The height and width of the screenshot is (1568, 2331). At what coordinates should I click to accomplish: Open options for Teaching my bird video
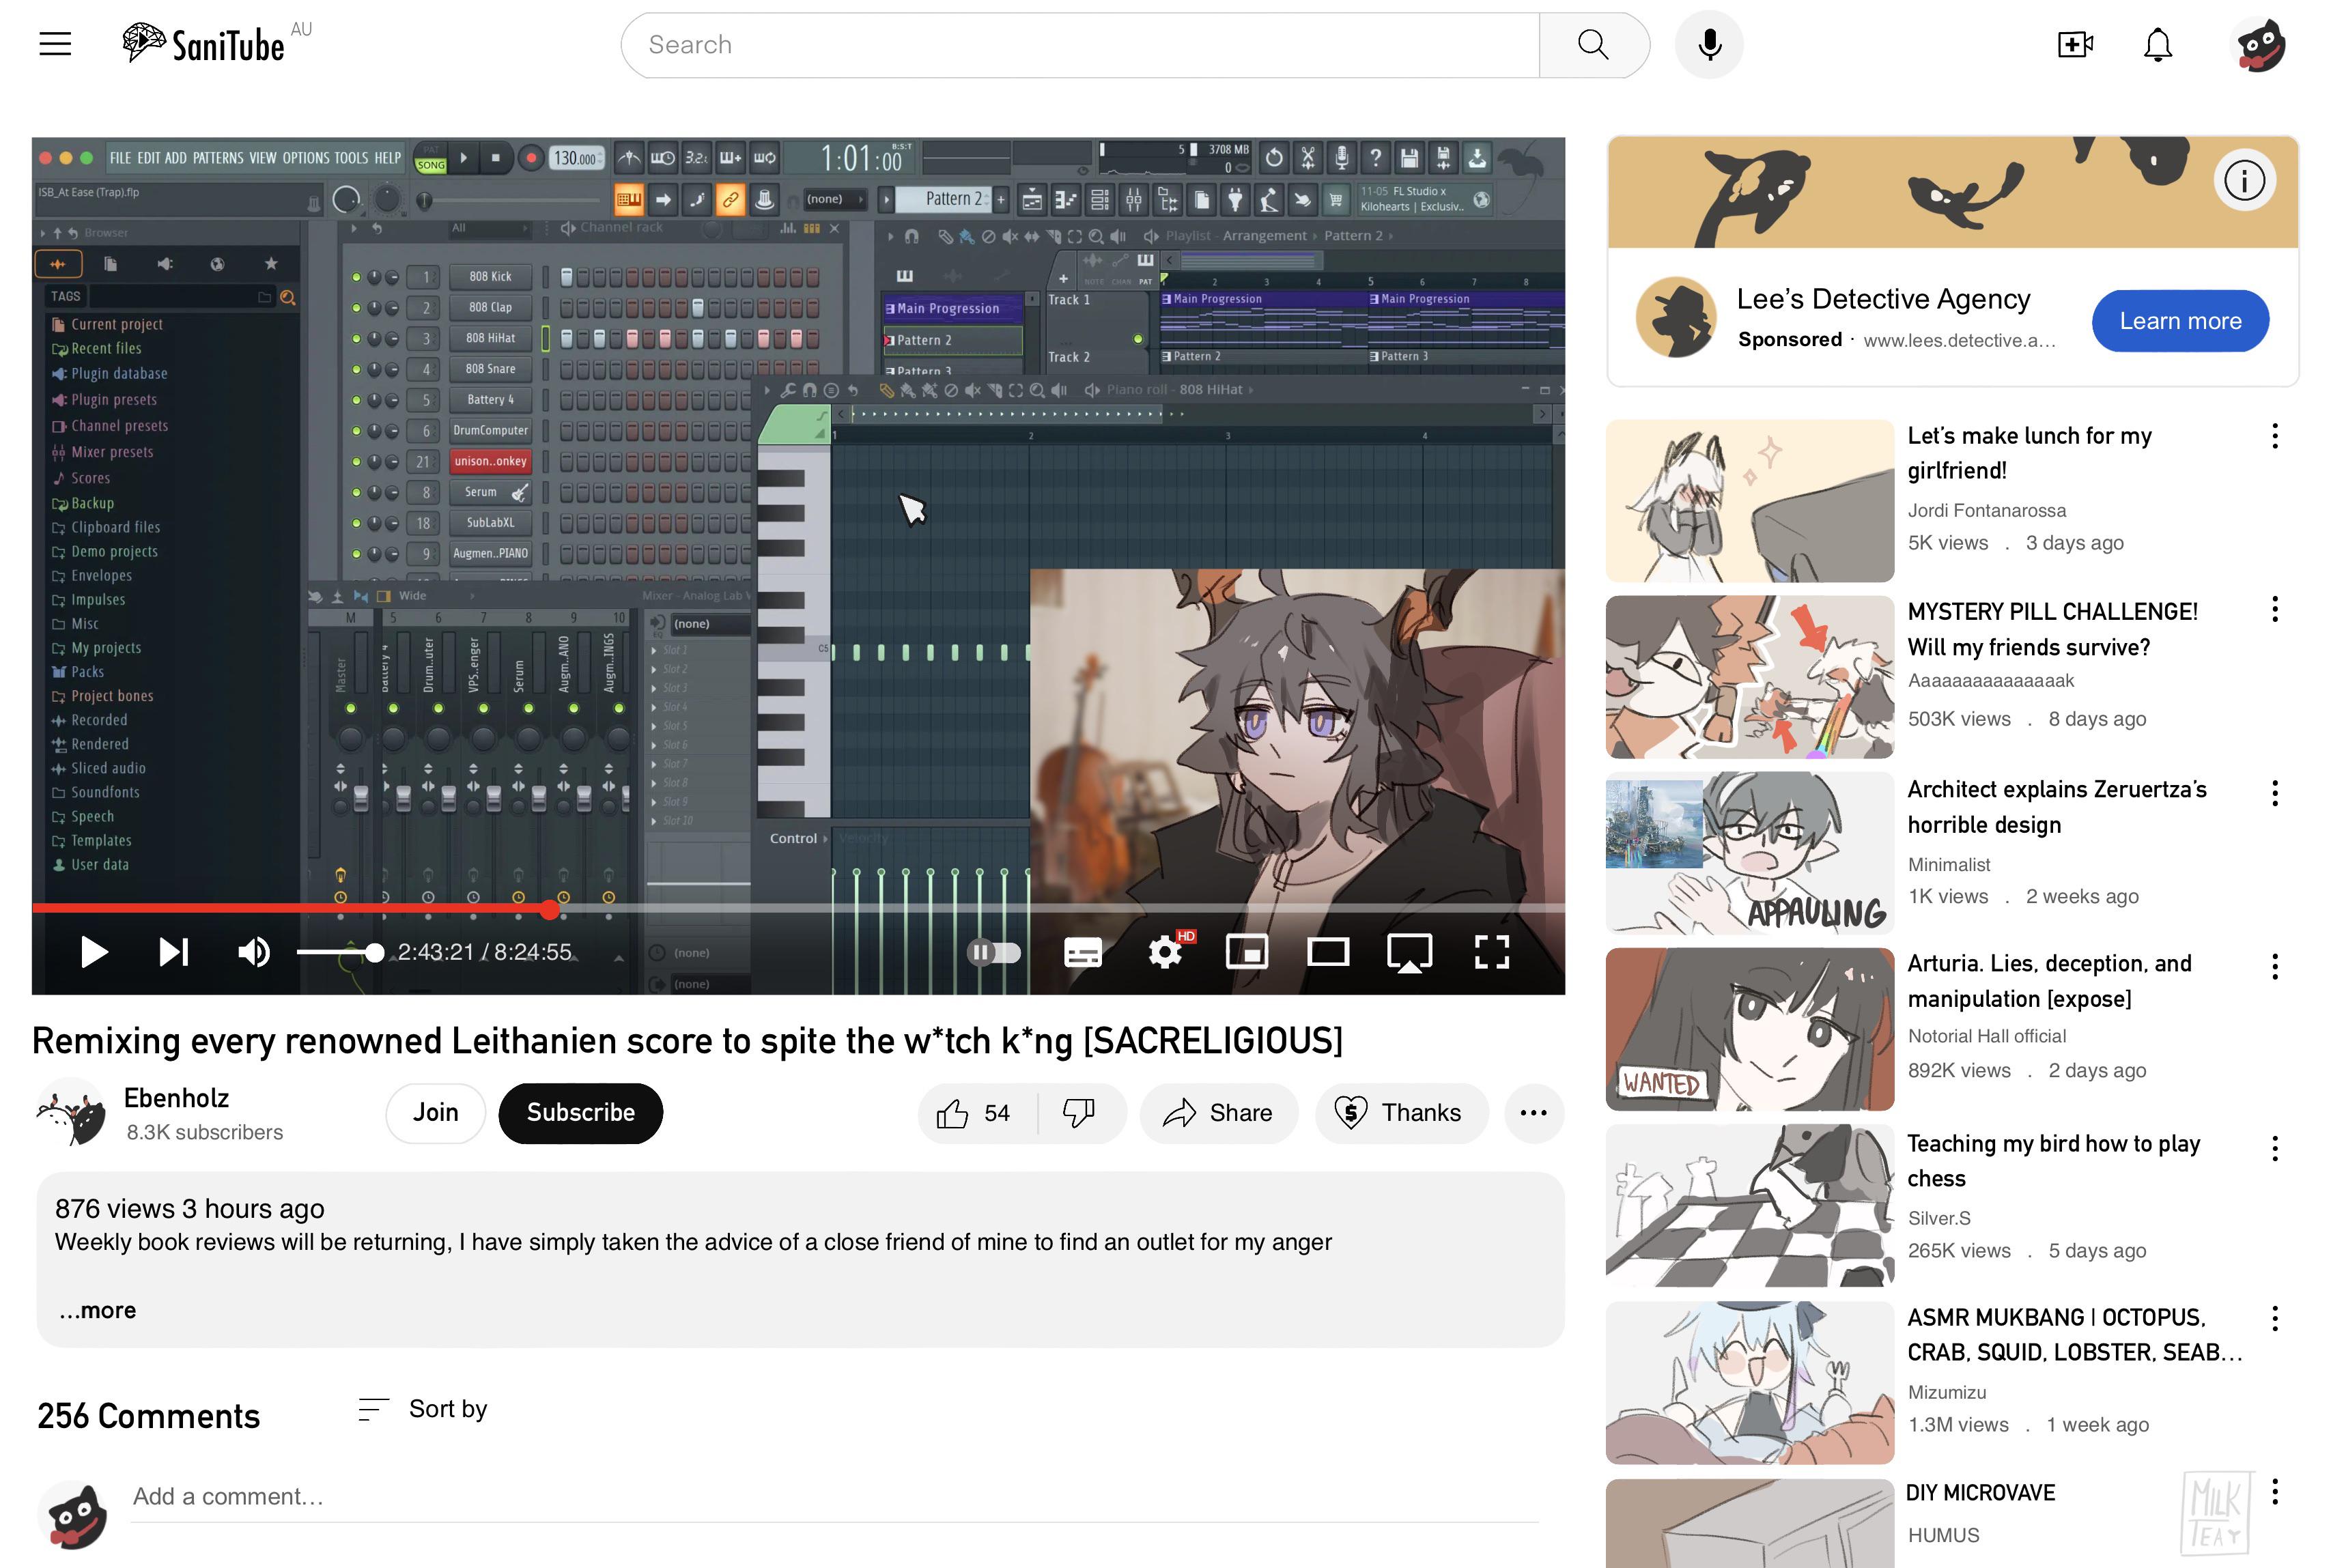click(x=2275, y=1148)
